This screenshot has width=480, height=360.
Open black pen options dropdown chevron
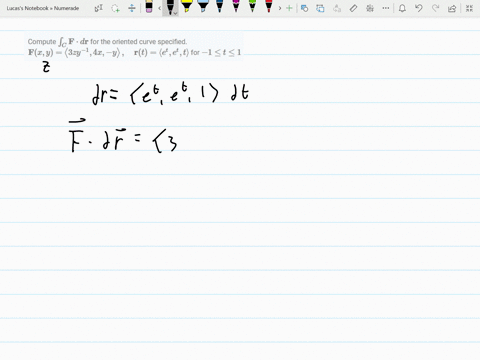pos(176,13)
